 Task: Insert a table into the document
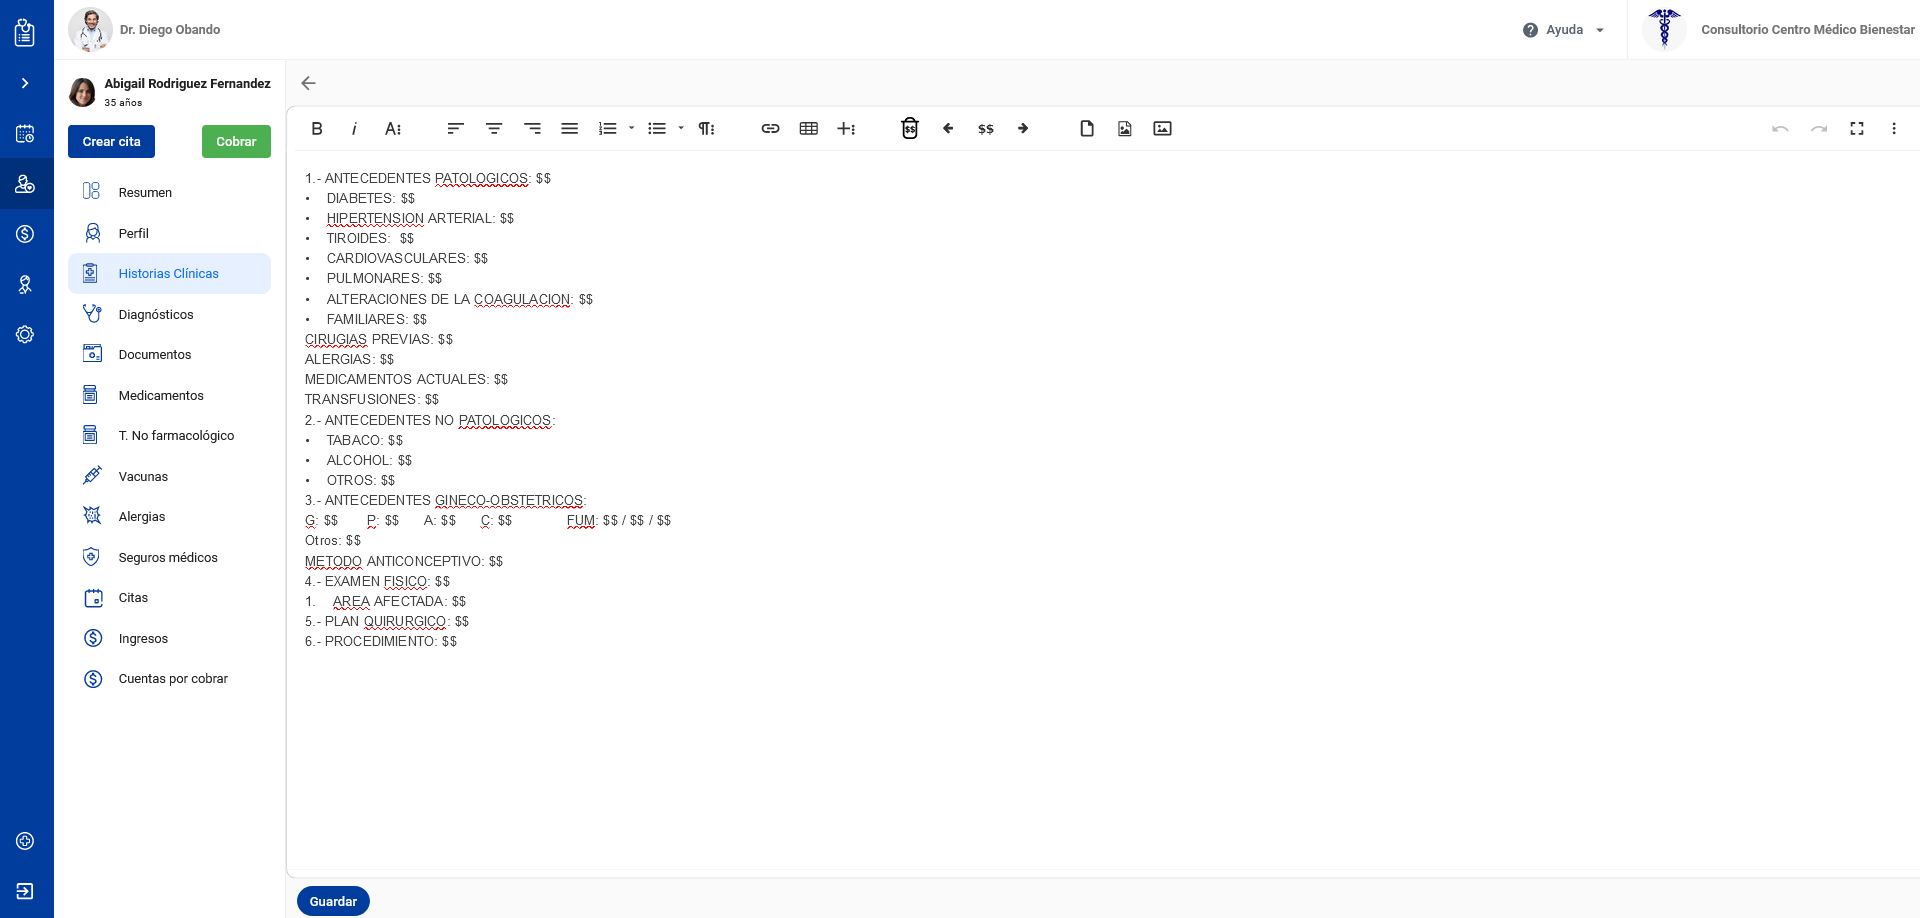tap(809, 128)
